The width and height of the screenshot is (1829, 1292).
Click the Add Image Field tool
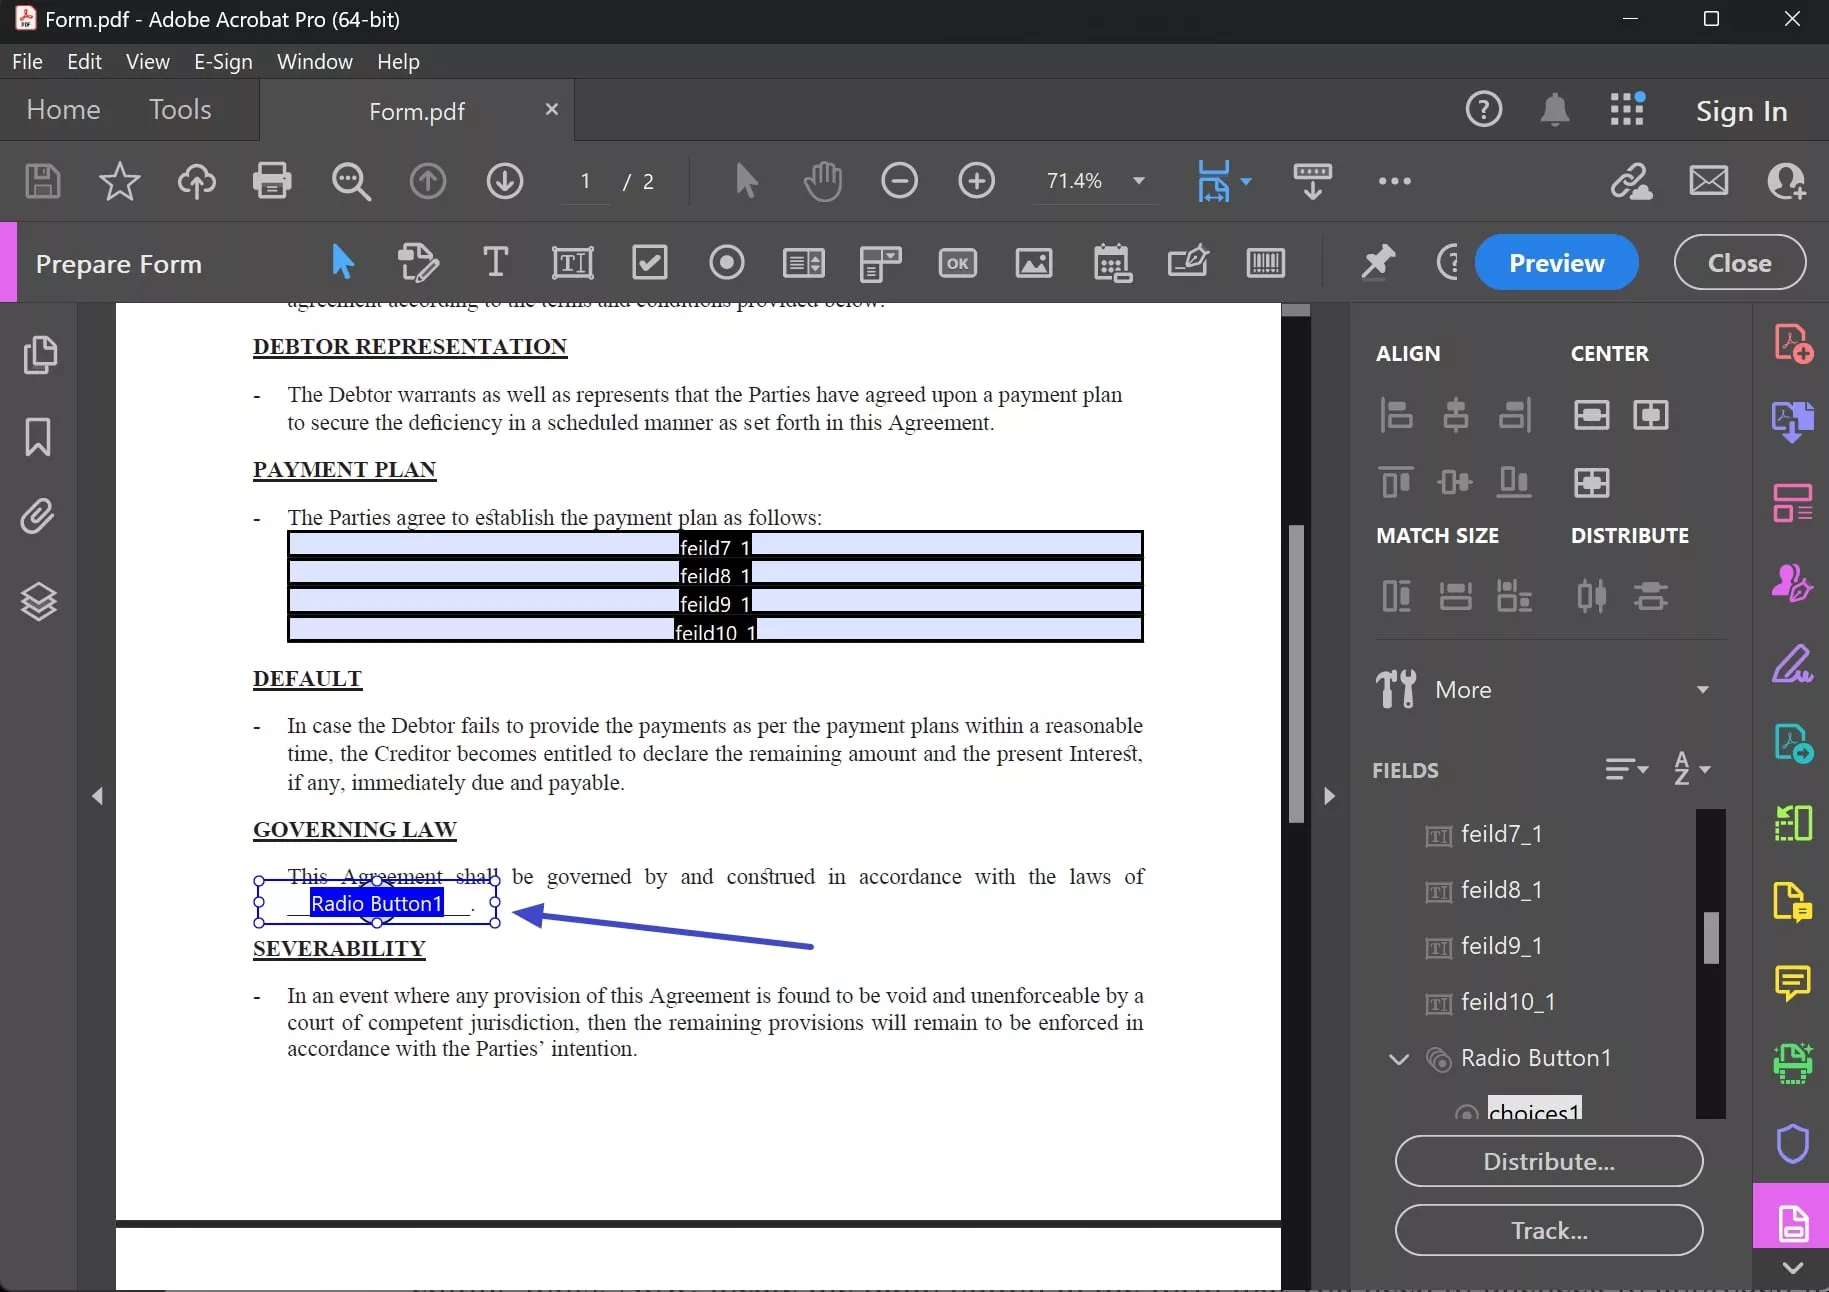coord(1033,263)
